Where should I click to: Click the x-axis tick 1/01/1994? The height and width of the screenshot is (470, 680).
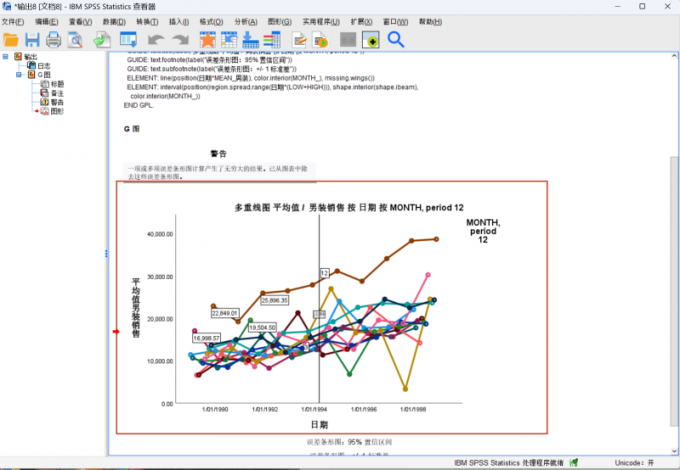(x=314, y=409)
